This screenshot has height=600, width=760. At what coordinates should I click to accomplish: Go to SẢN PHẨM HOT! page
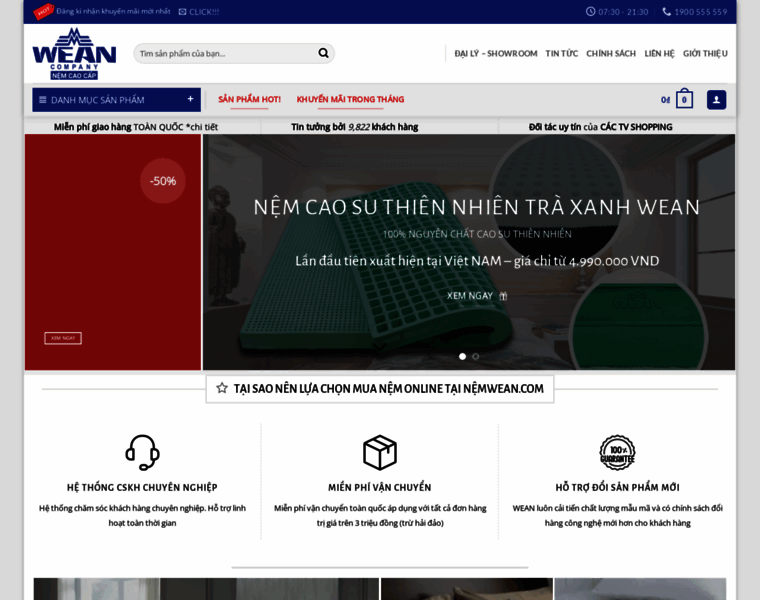click(x=249, y=99)
